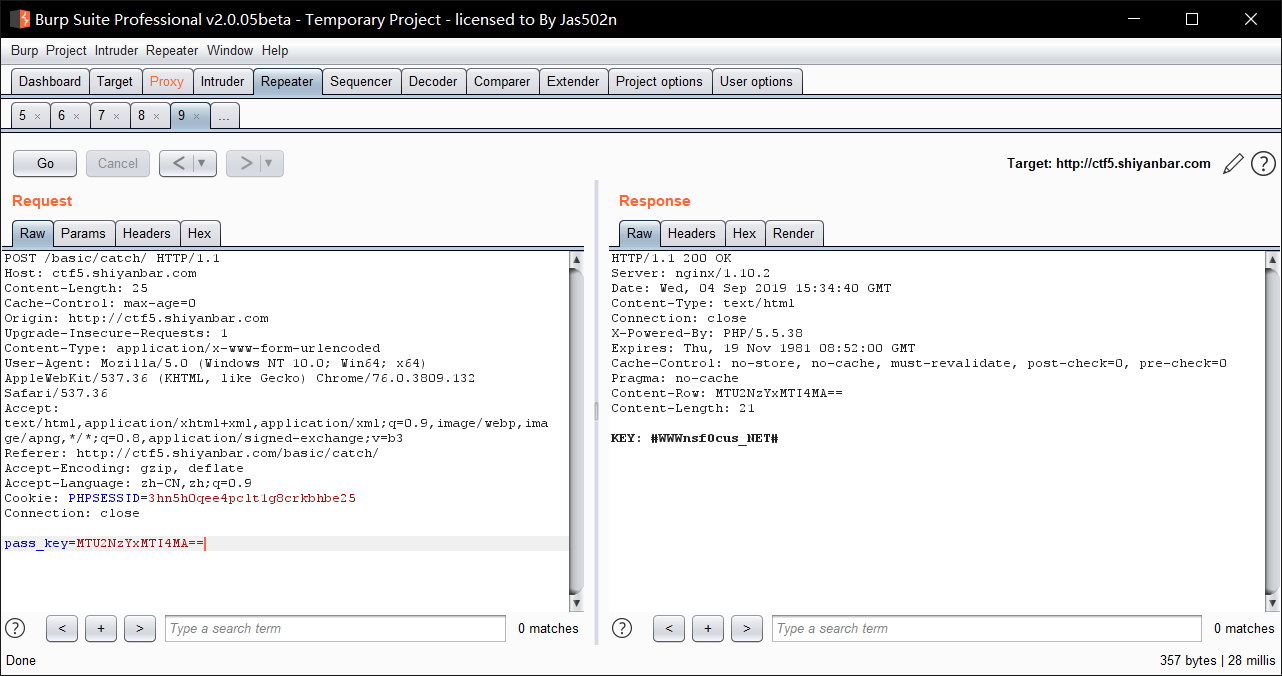The width and height of the screenshot is (1282, 676).
Task: Open Repeater help question mark icon
Action: 1263,163
